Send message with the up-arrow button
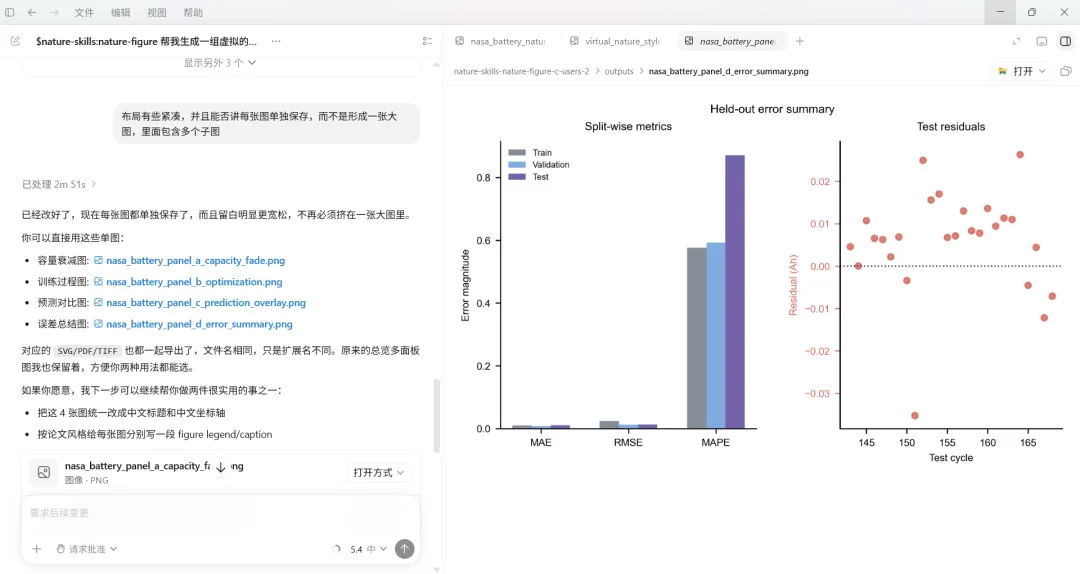This screenshot has width=1080, height=574. point(404,549)
